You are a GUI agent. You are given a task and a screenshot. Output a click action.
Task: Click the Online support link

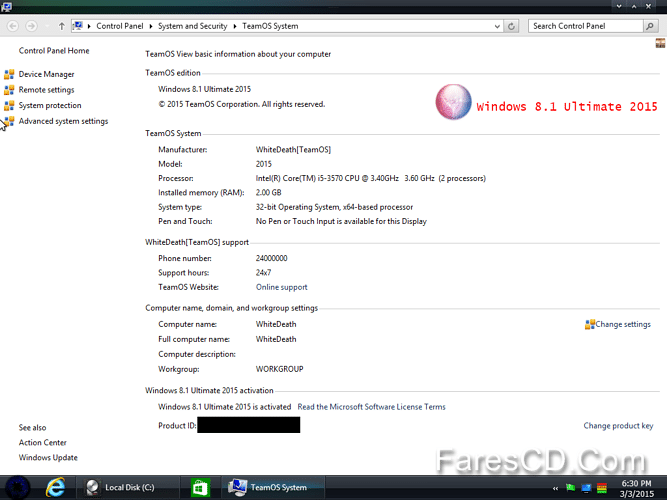(281, 287)
